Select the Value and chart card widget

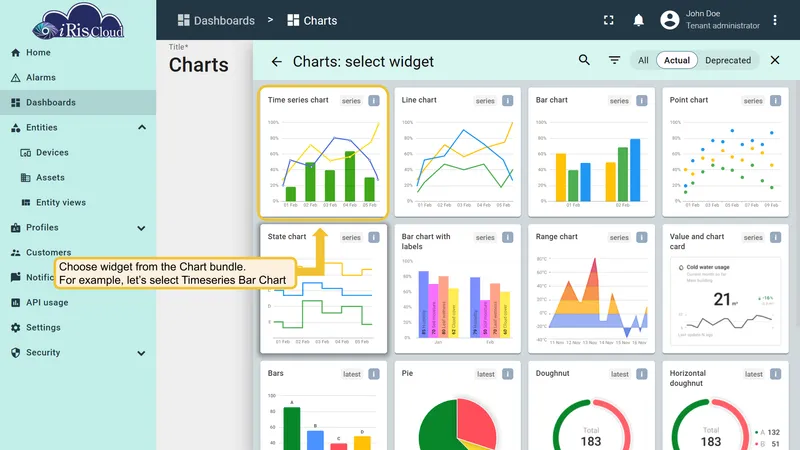point(725,289)
